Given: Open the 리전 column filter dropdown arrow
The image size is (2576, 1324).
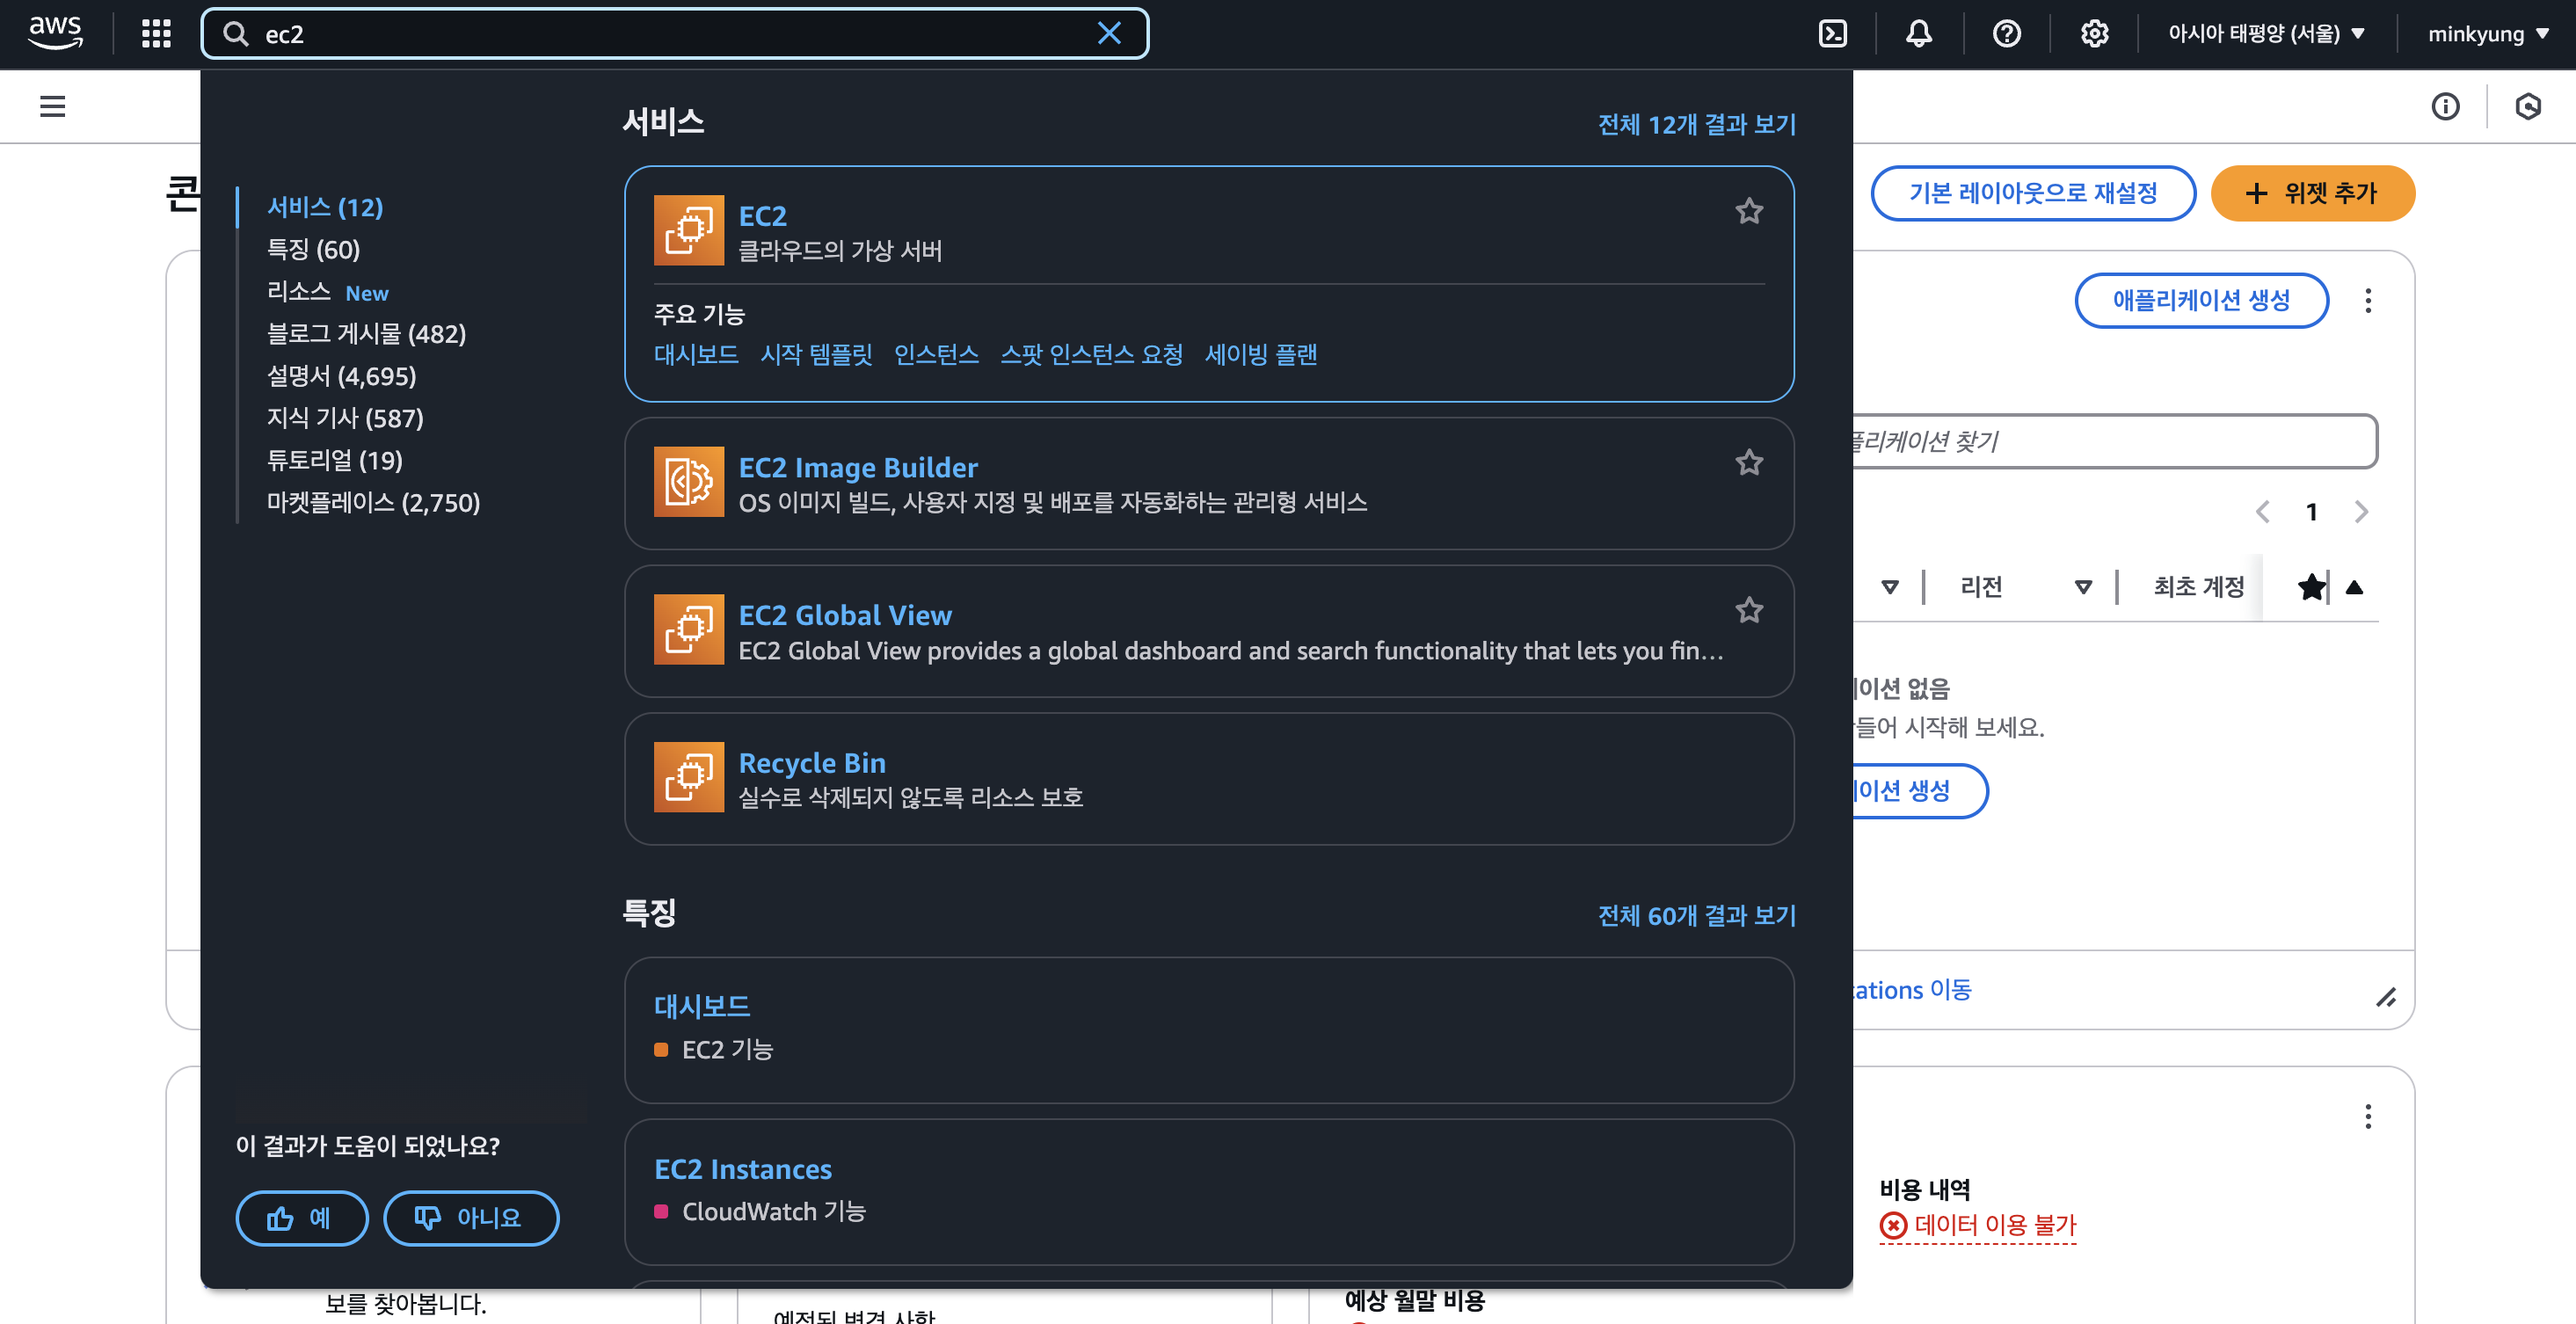Looking at the screenshot, I should click(2083, 587).
